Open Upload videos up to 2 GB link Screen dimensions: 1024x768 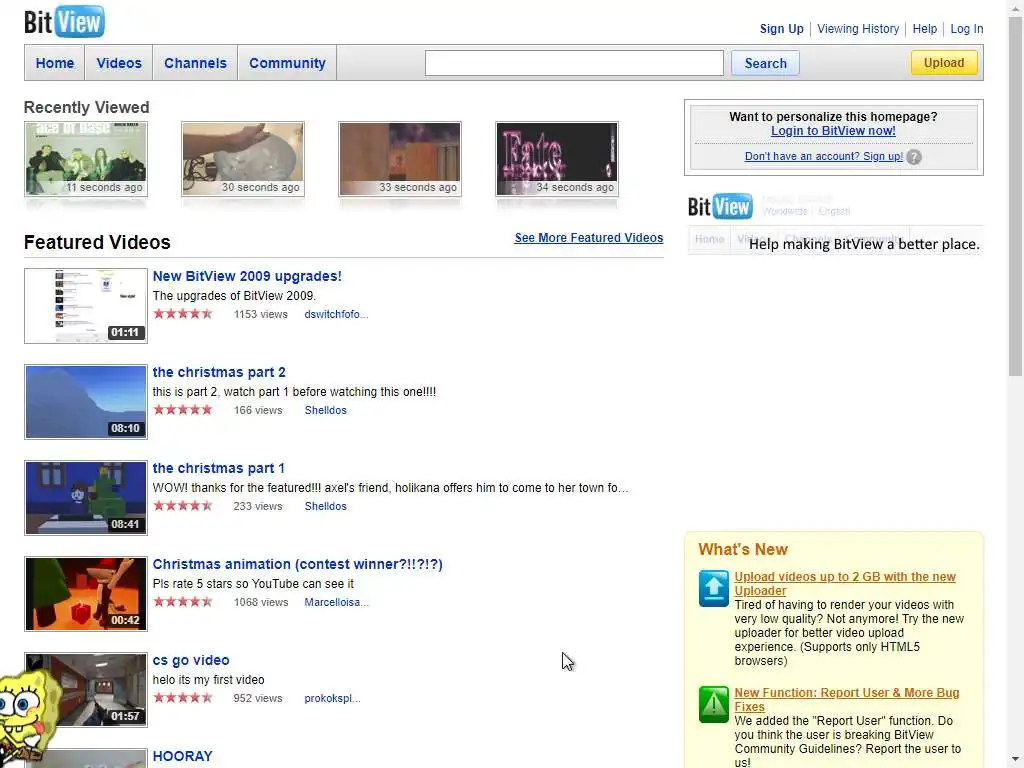click(x=844, y=583)
